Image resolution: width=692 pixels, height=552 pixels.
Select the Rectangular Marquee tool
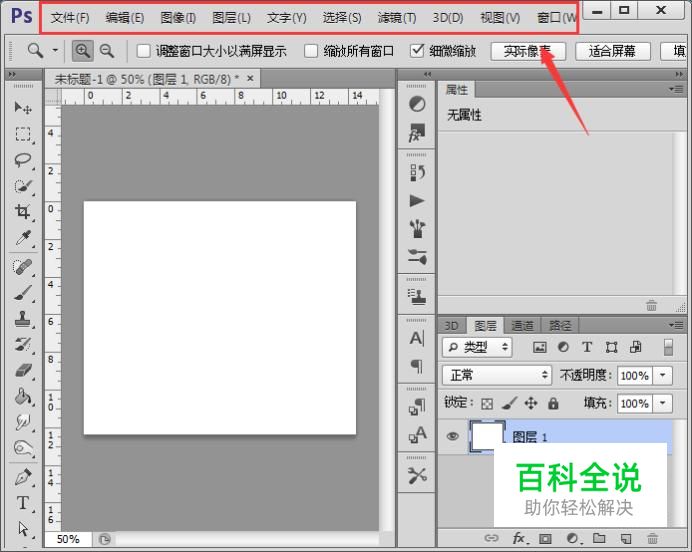click(x=23, y=134)
